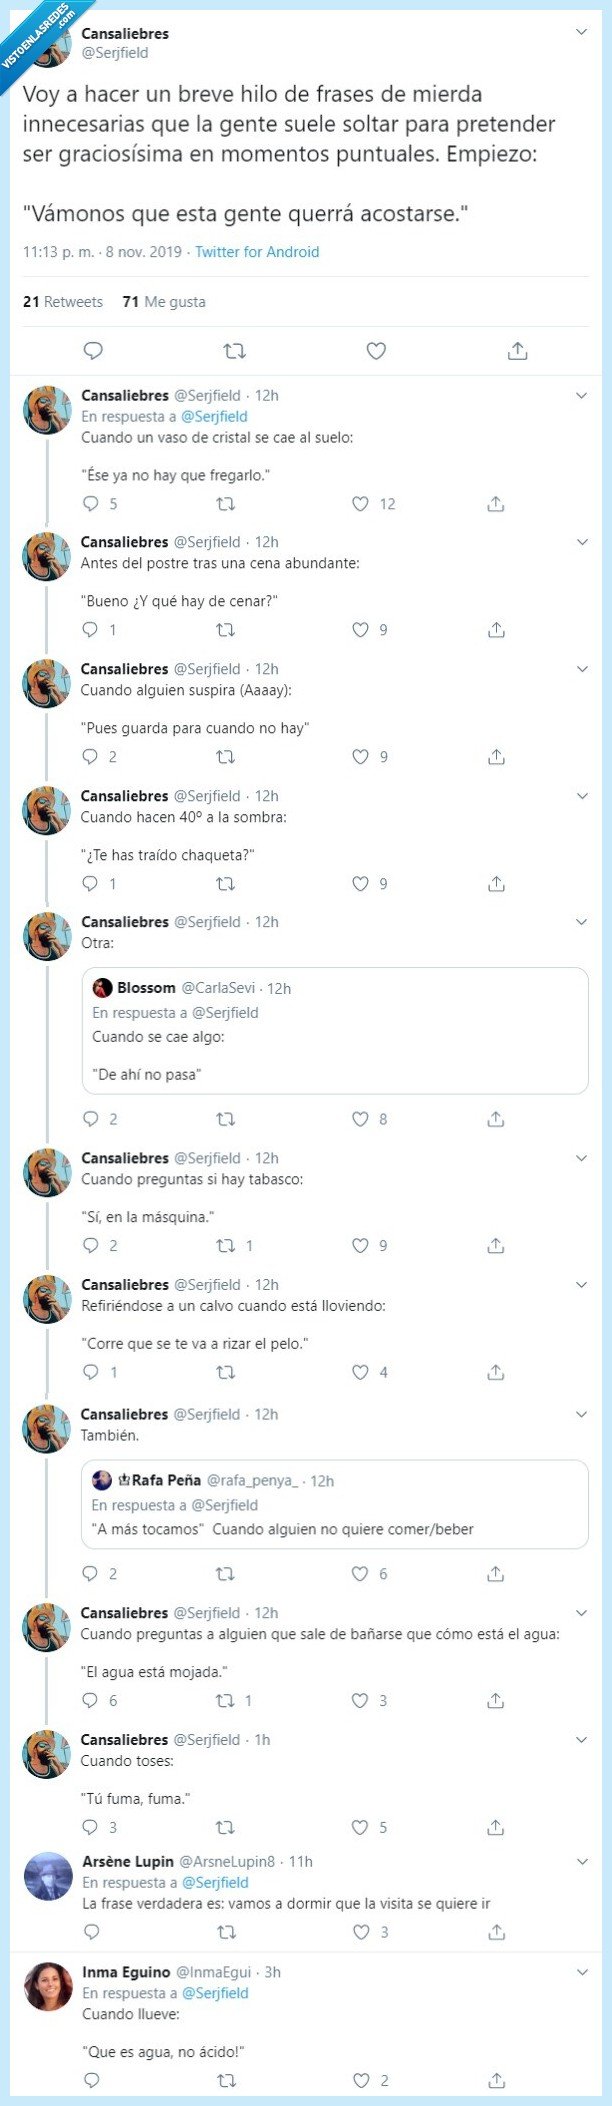
Task: Share the "Tú fuma, fuma" tweet
Action: [494, 1827]
